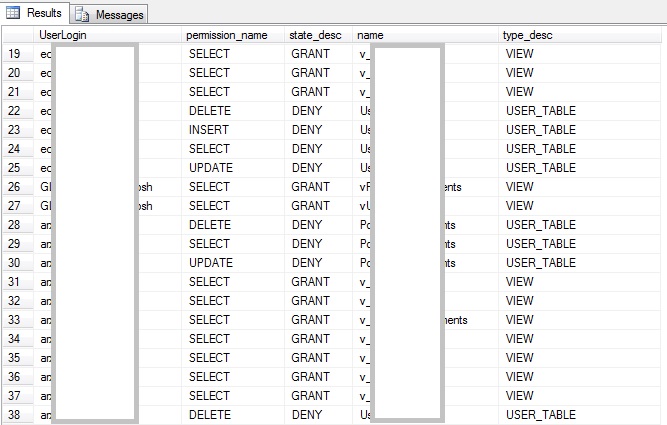Click UPDATE permission in row 30
The image size is (667, 425).
pos(211,262)
